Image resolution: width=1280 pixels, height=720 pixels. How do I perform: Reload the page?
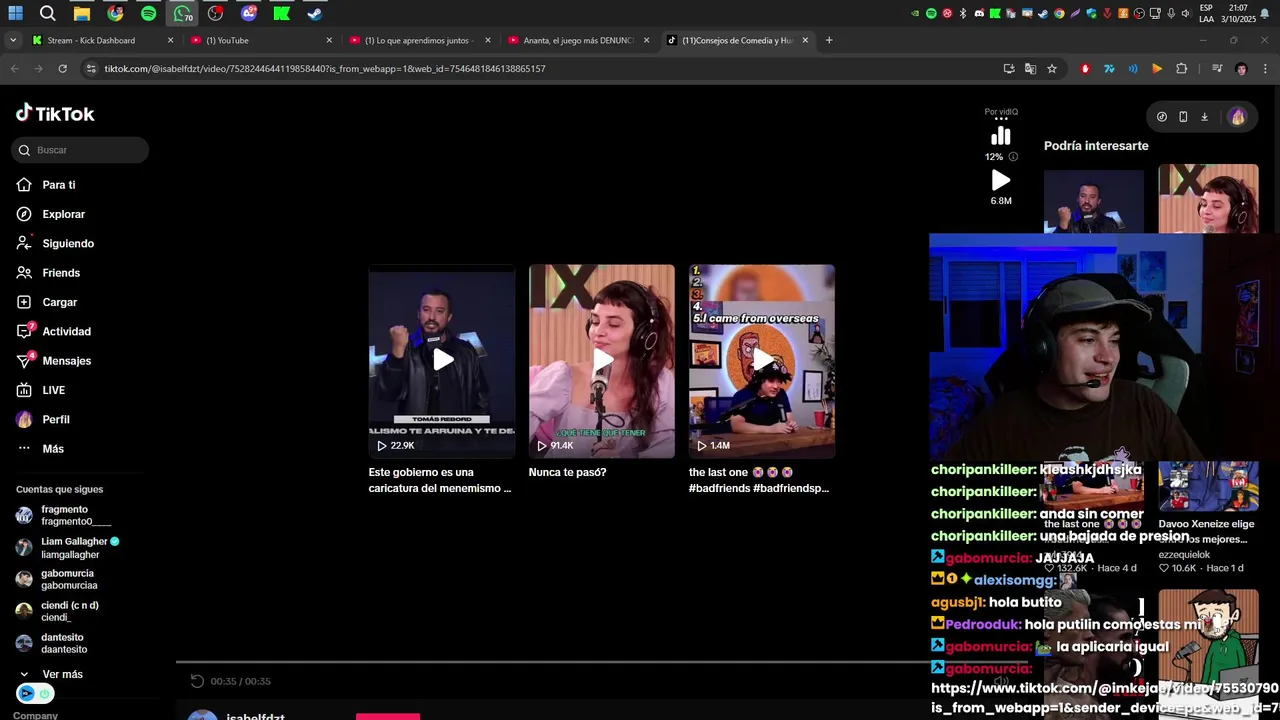62,69
